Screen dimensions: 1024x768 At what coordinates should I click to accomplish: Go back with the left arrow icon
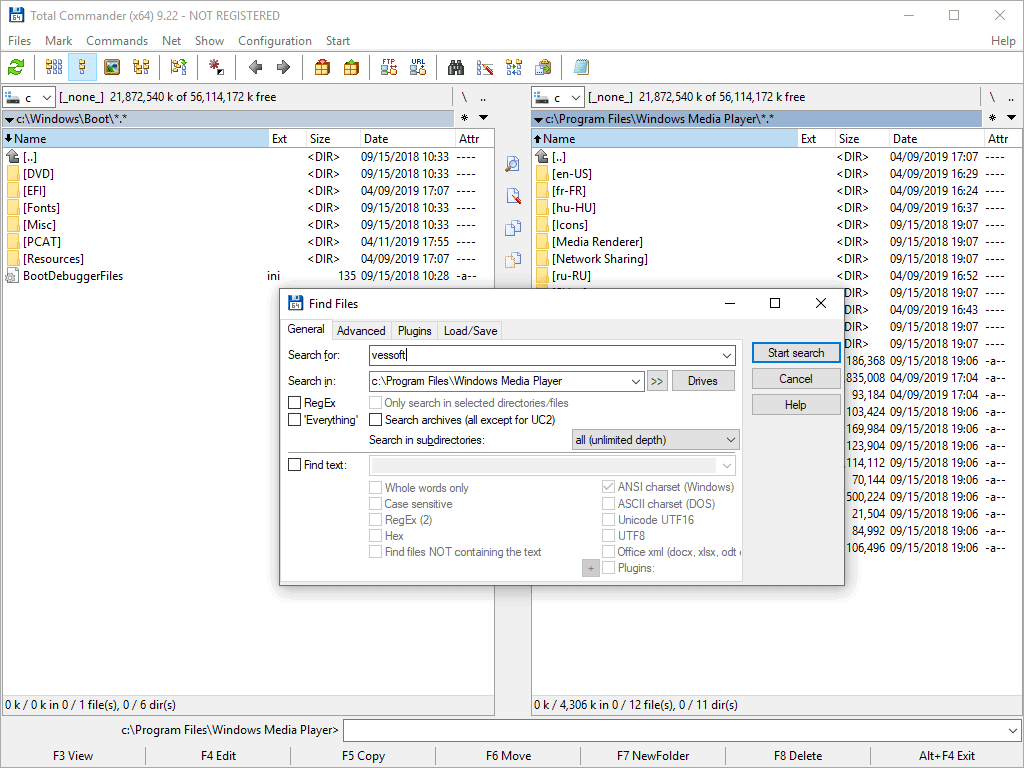tap(255, 67)
